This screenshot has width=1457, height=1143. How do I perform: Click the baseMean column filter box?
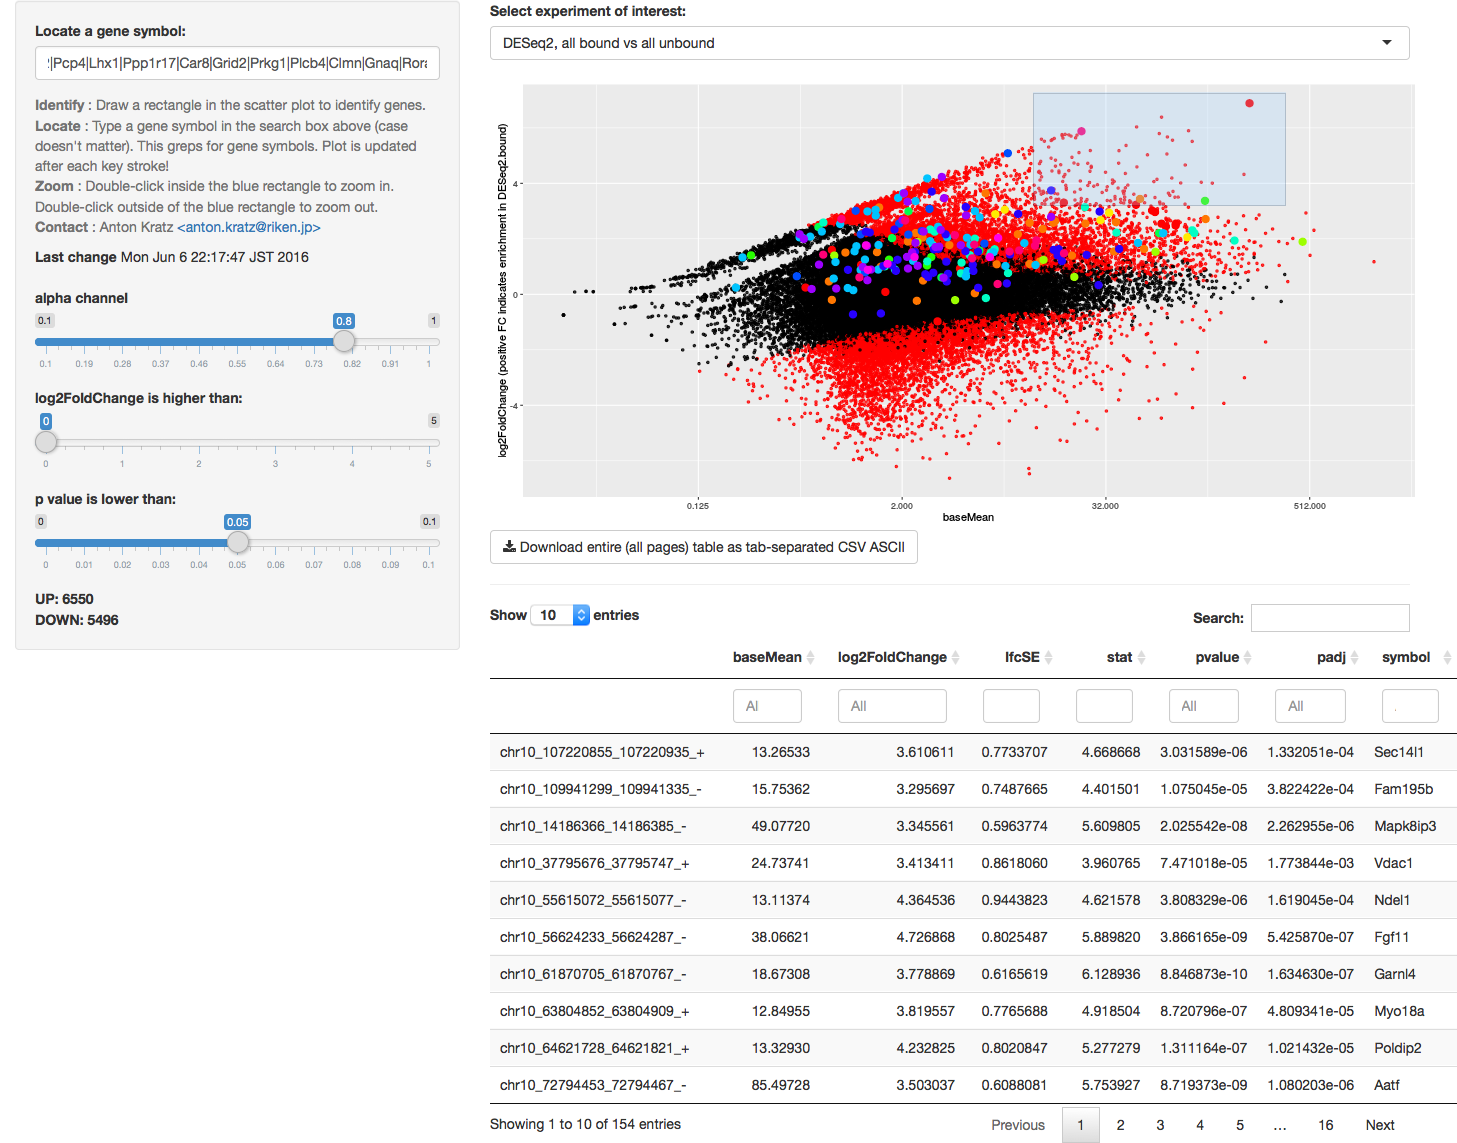pyautogui.click(x=767, y=706)
